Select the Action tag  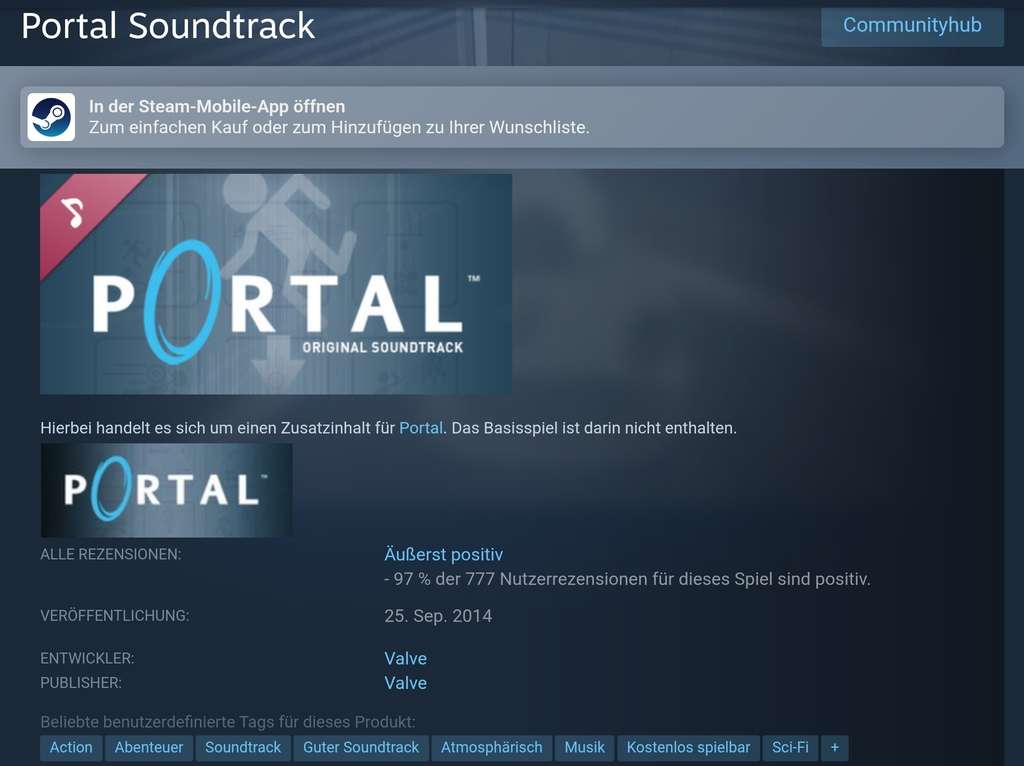[71, 747]
